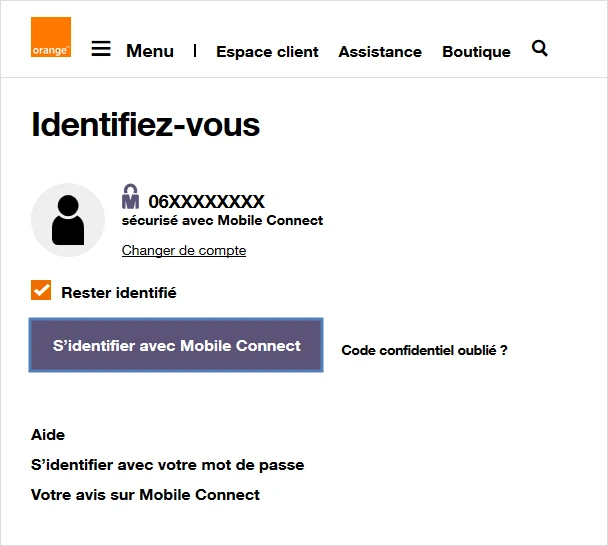
Task: Click the search magnifier icon
Action: [540, 48]
